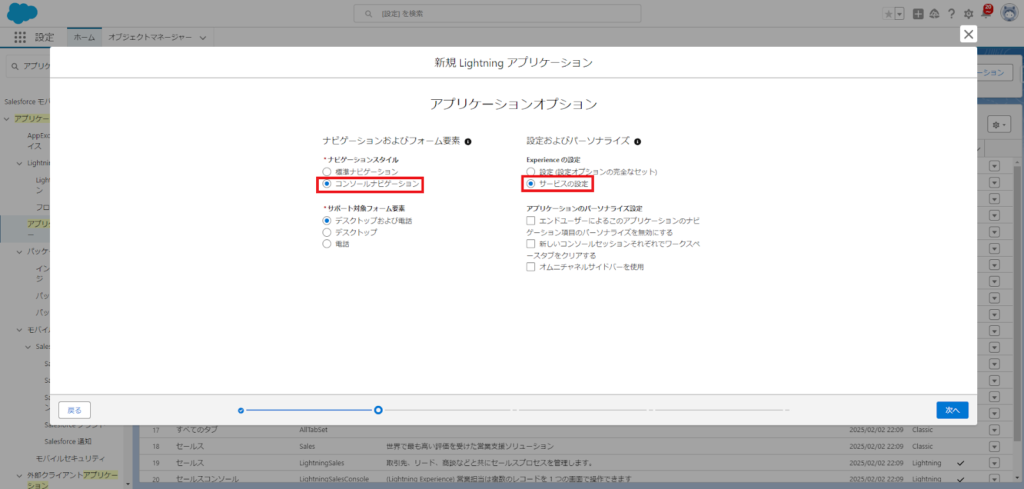The width and height of the screenshot is (1024, 489).
Task: Click the current second step progress marker
Action: 378,410
